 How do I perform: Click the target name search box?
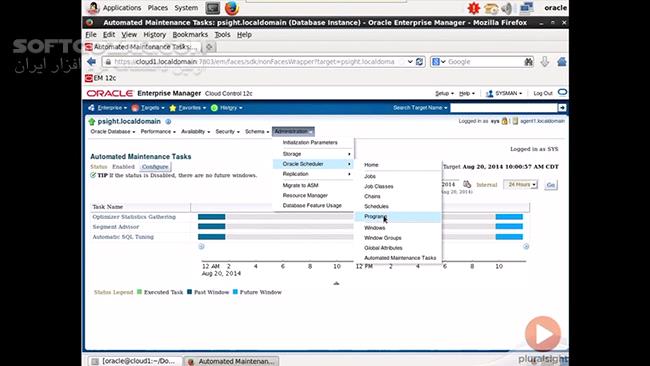click(x=504, y=108)
